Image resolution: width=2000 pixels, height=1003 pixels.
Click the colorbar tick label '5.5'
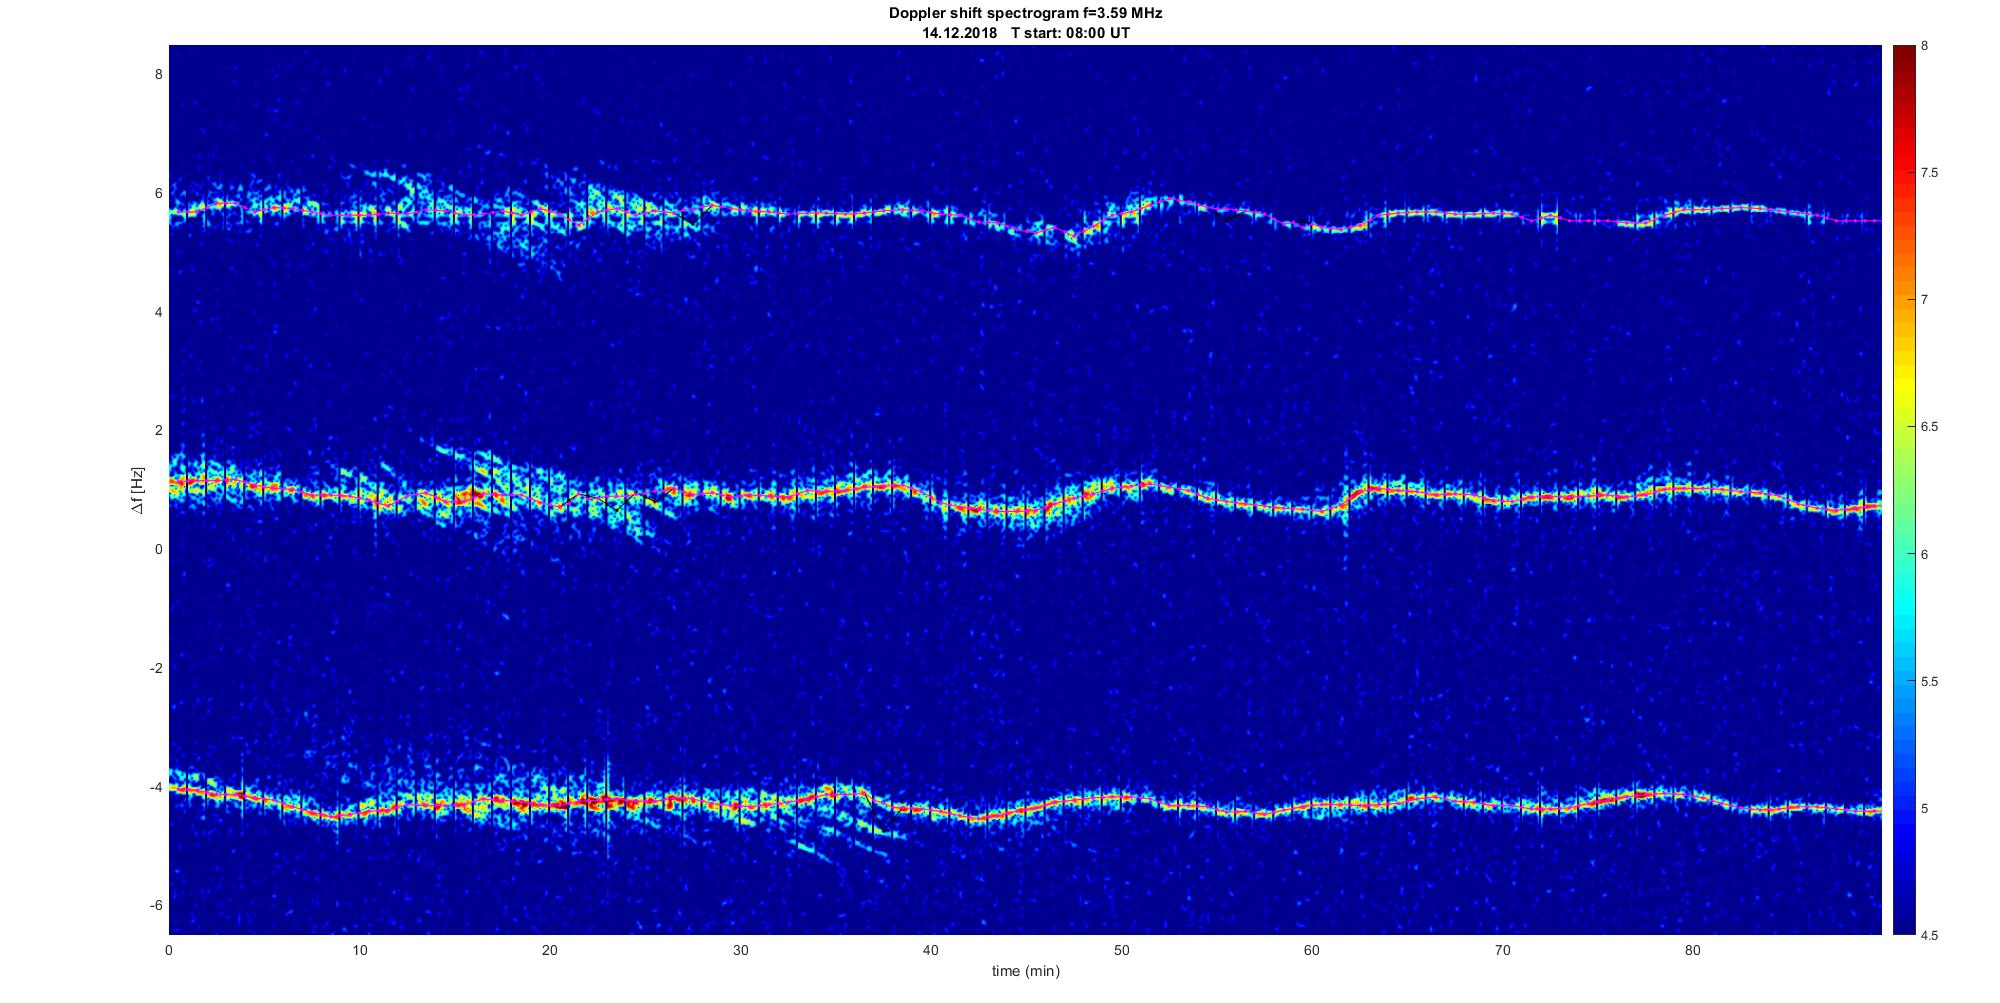(x=1930, y=682)
